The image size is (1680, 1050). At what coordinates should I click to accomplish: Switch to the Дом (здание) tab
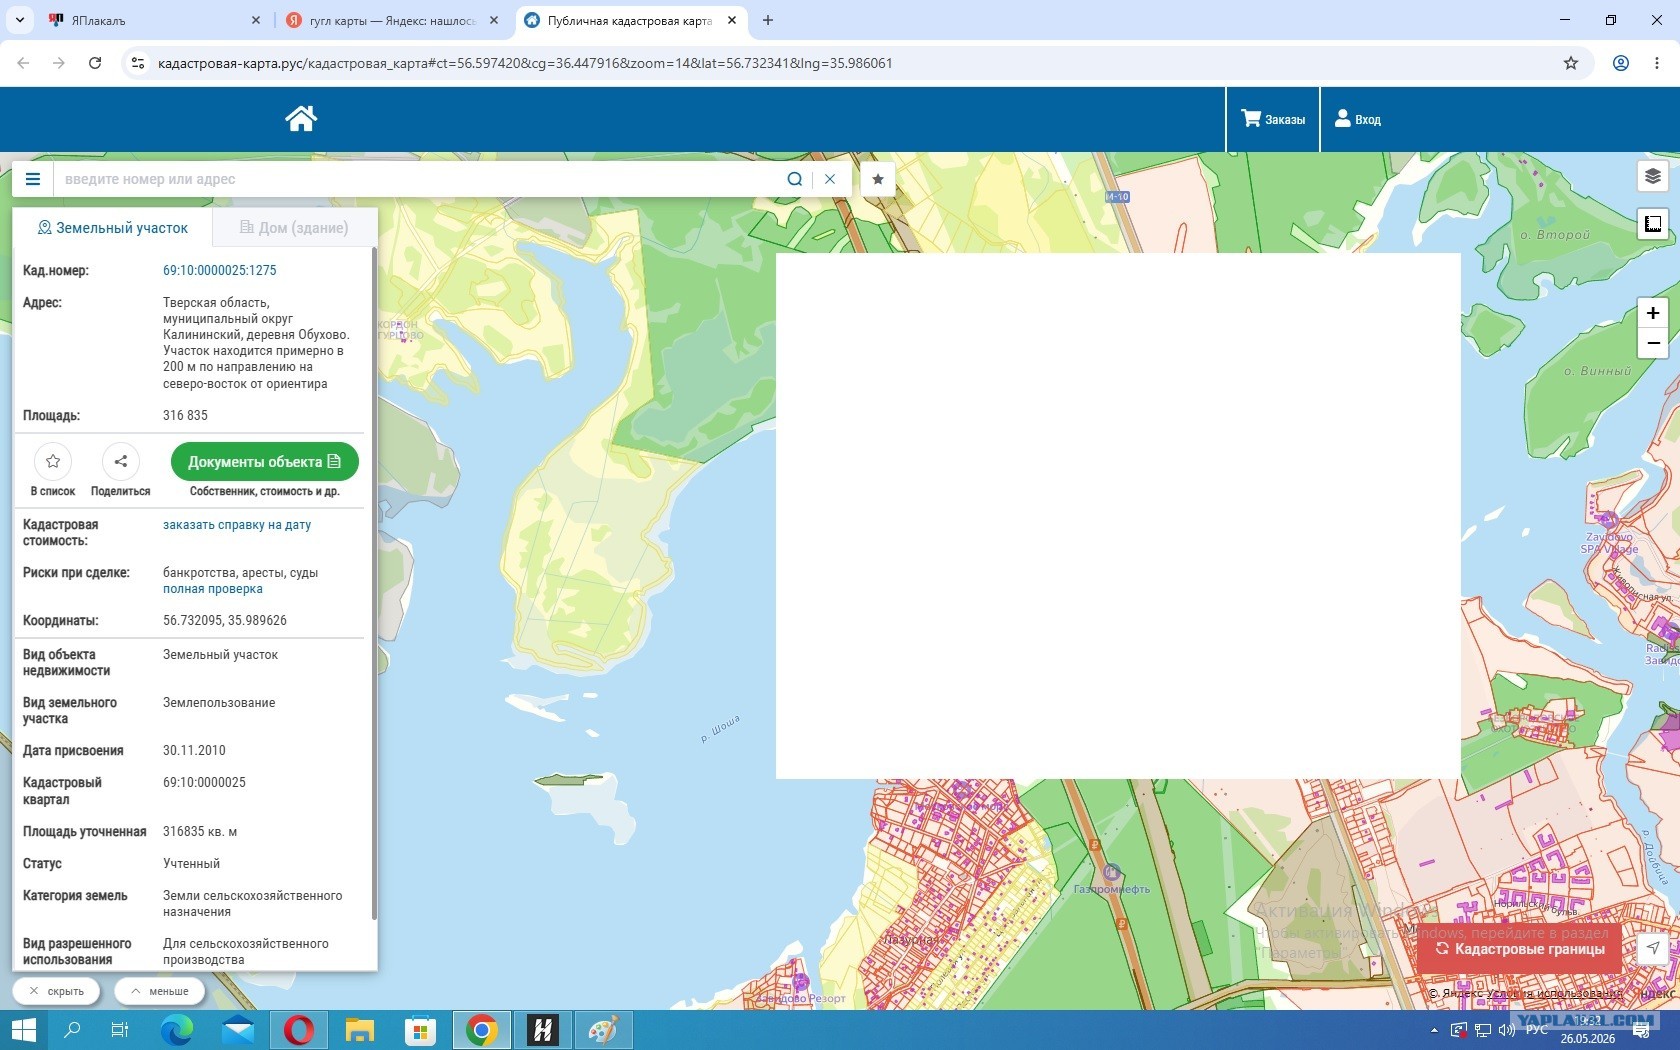click(x=294, y=228)
